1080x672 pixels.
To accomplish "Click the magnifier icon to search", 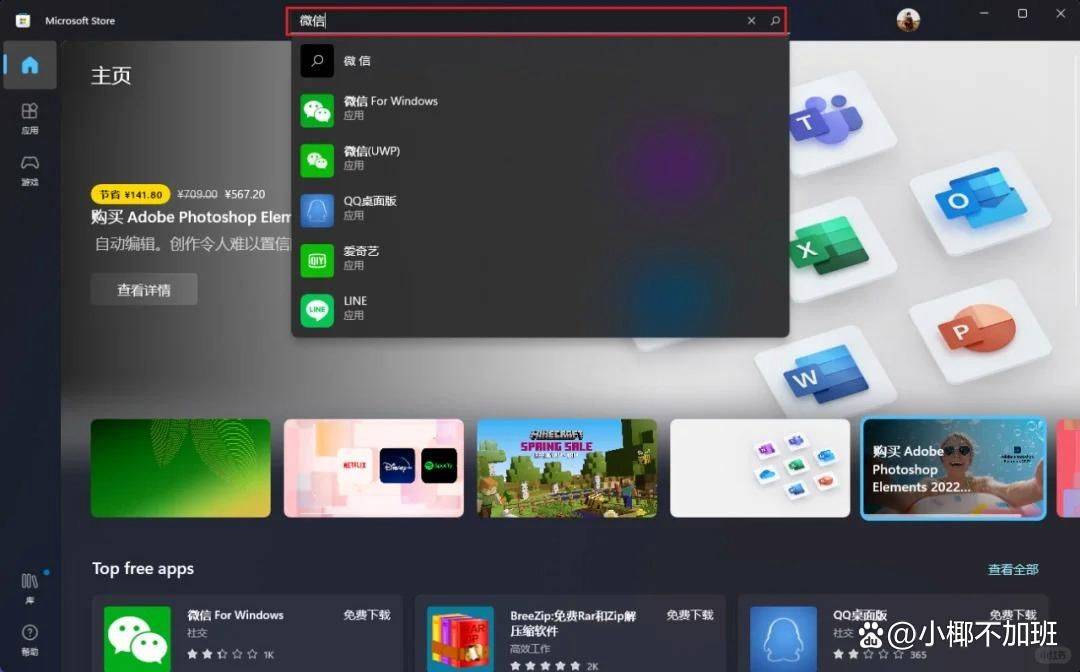I will tap(773, 19).
